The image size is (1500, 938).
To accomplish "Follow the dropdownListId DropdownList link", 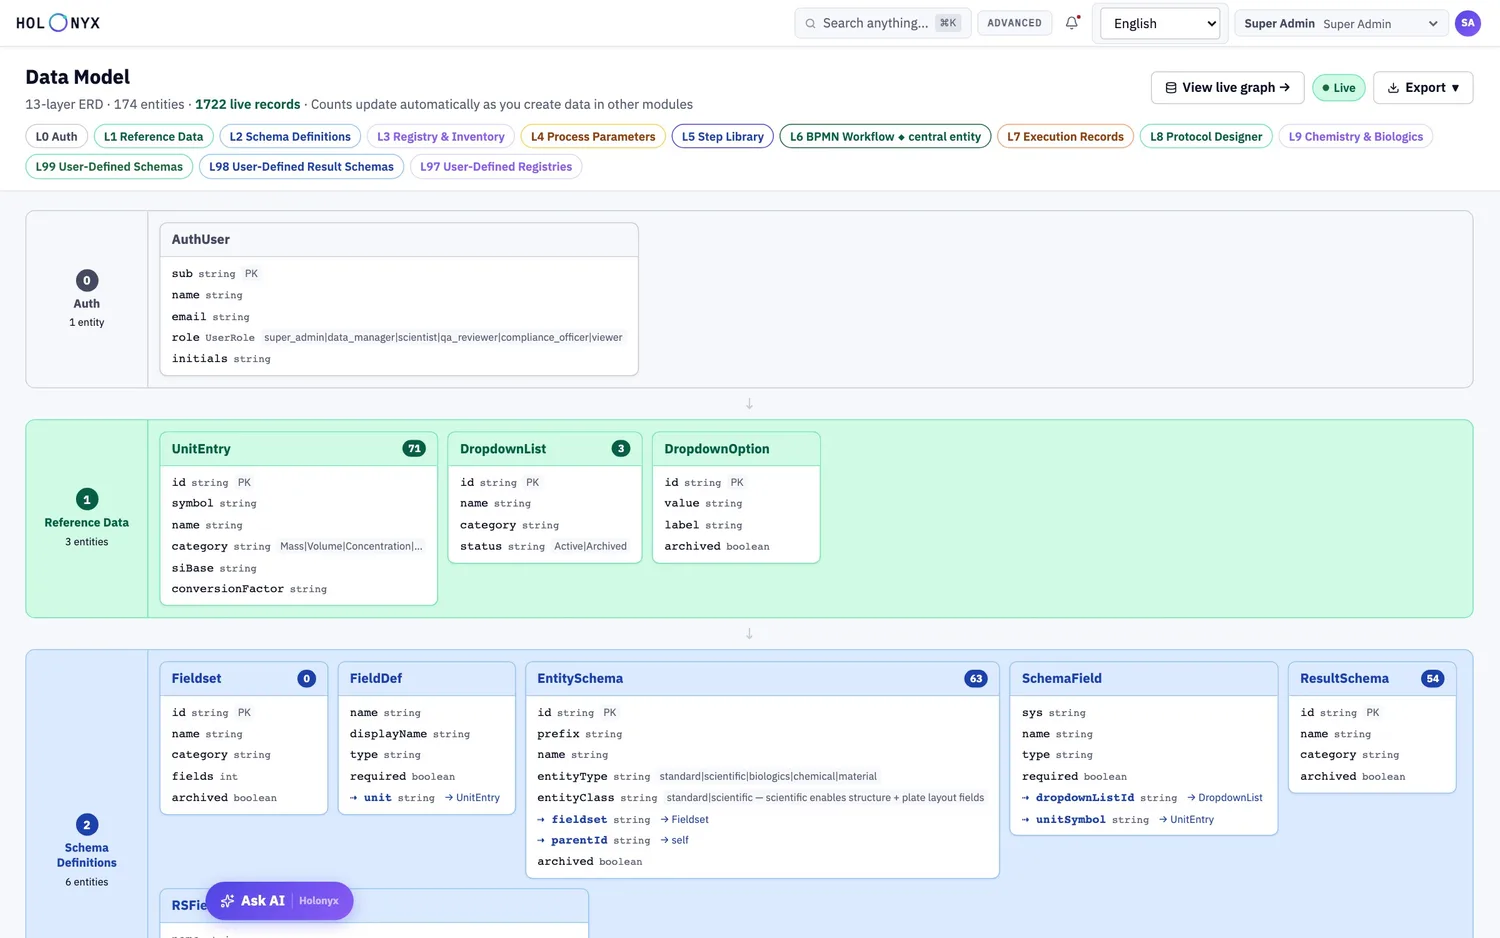I will pos(1224,798).
